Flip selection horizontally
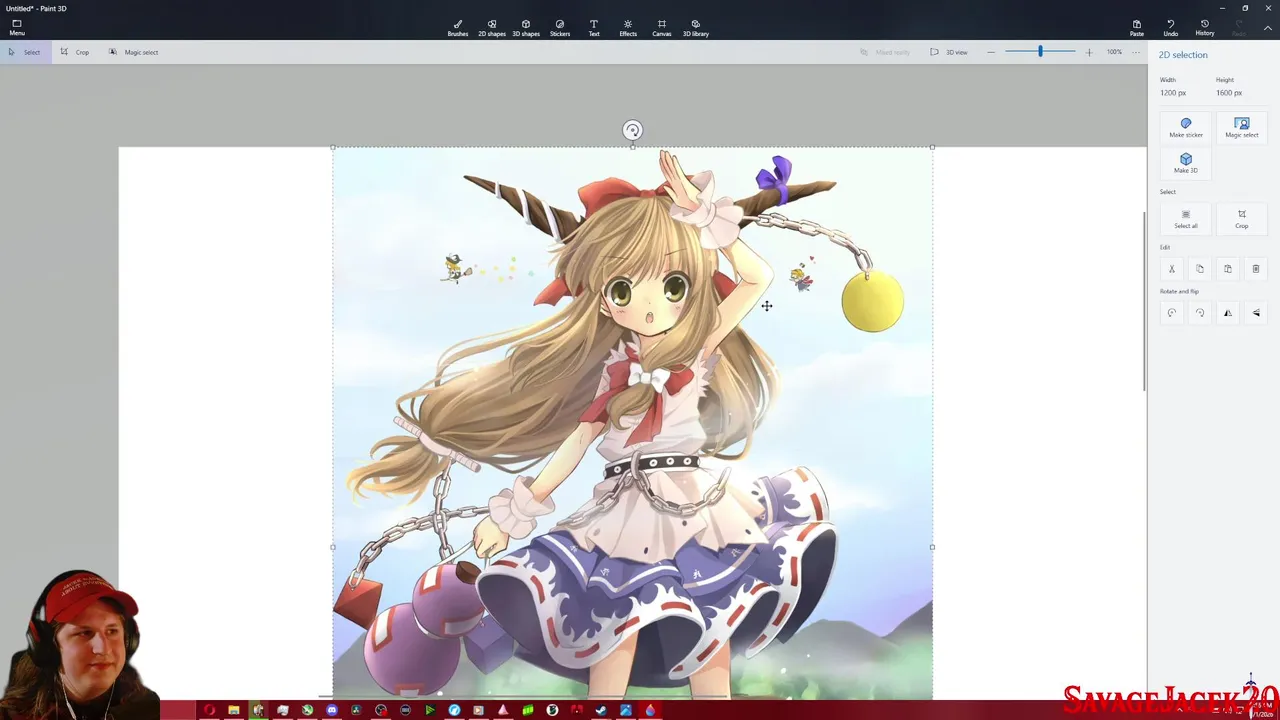Viewport: 1280px width, 720px height. pos(1228,313)
